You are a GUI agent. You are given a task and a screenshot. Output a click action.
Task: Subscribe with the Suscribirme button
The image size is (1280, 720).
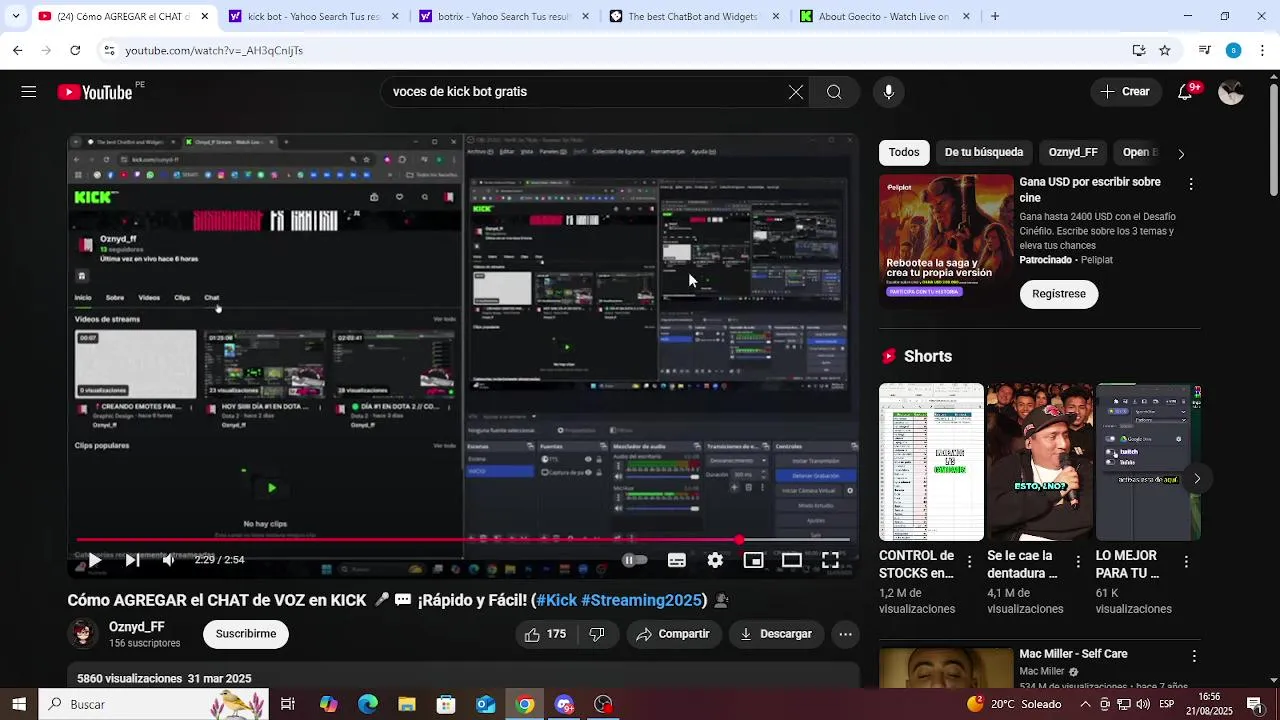[x=246, y=634]
